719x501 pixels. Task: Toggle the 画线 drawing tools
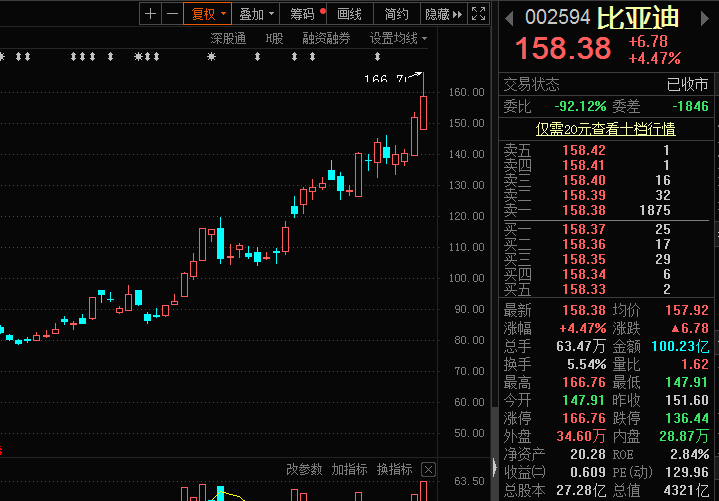pos(350,14)
